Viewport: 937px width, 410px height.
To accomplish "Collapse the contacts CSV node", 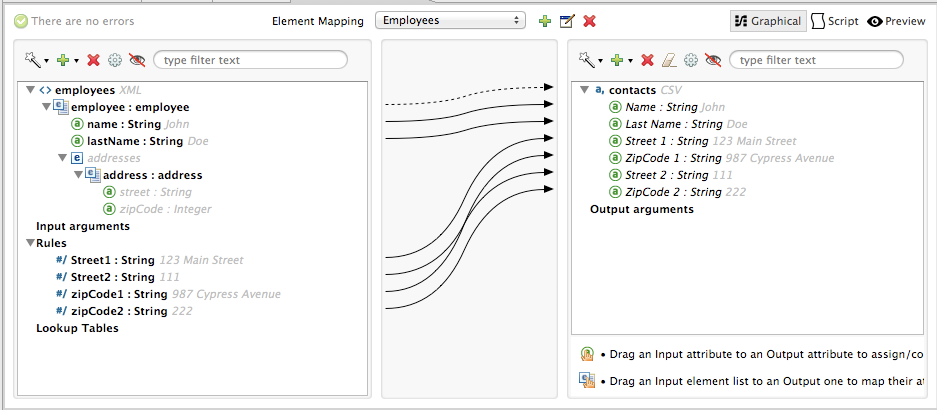I will click(584, 90).
